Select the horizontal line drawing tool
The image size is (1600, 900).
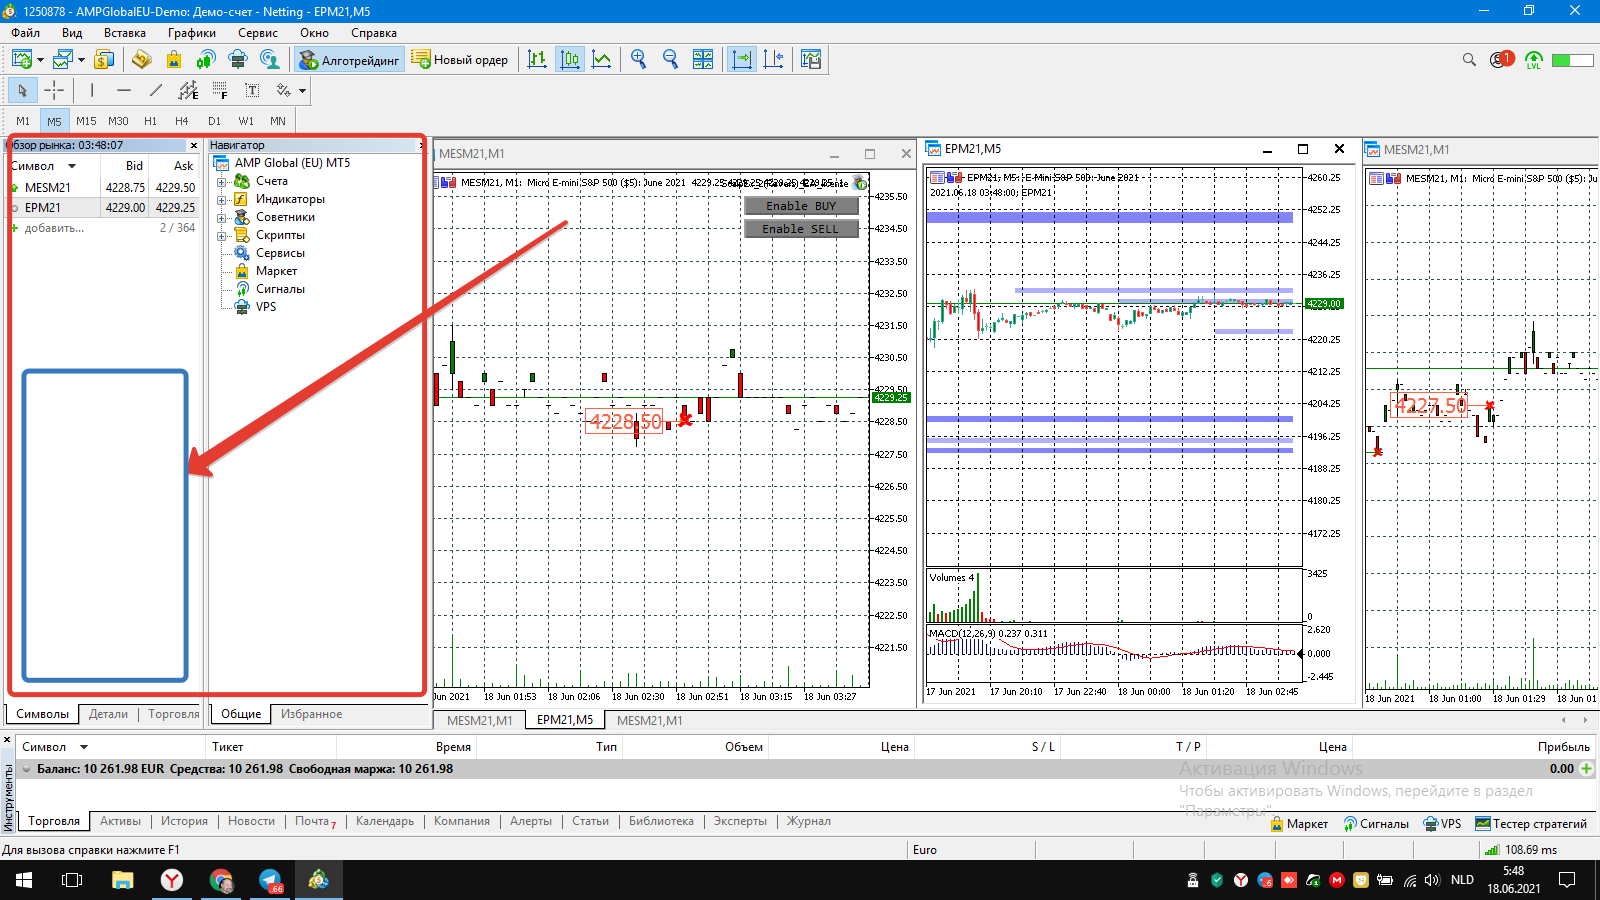[124, 90]
